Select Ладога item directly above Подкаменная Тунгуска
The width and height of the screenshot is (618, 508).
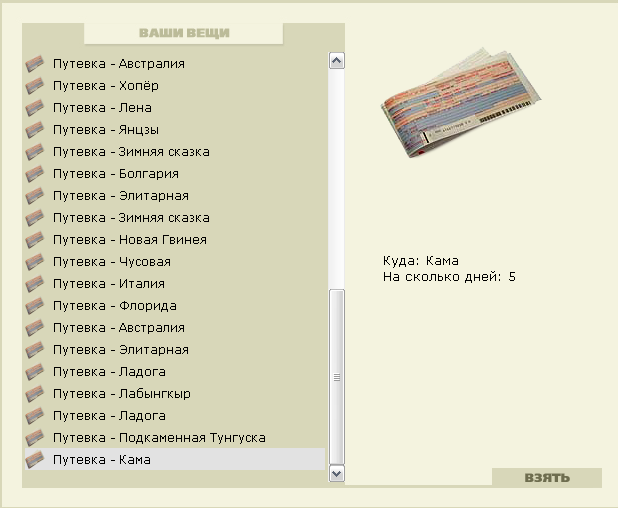[109, 416]
